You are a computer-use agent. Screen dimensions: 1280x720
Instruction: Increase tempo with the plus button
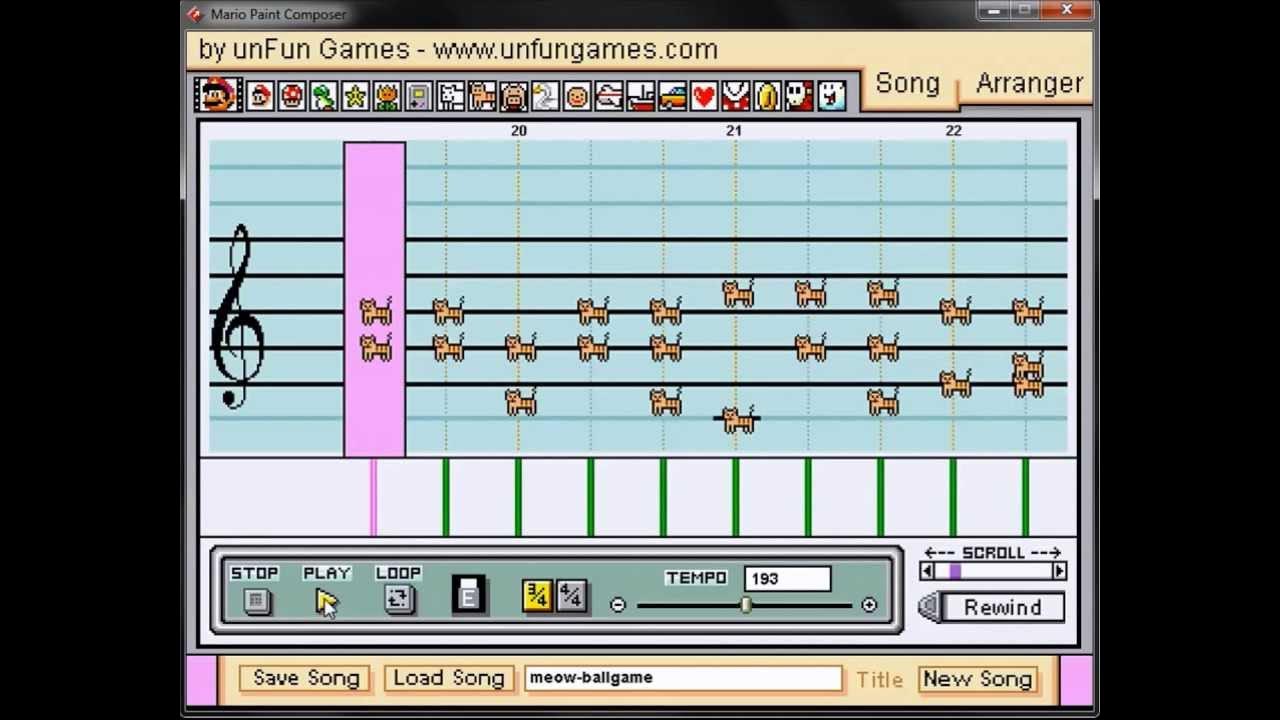(x=868, y=605)
